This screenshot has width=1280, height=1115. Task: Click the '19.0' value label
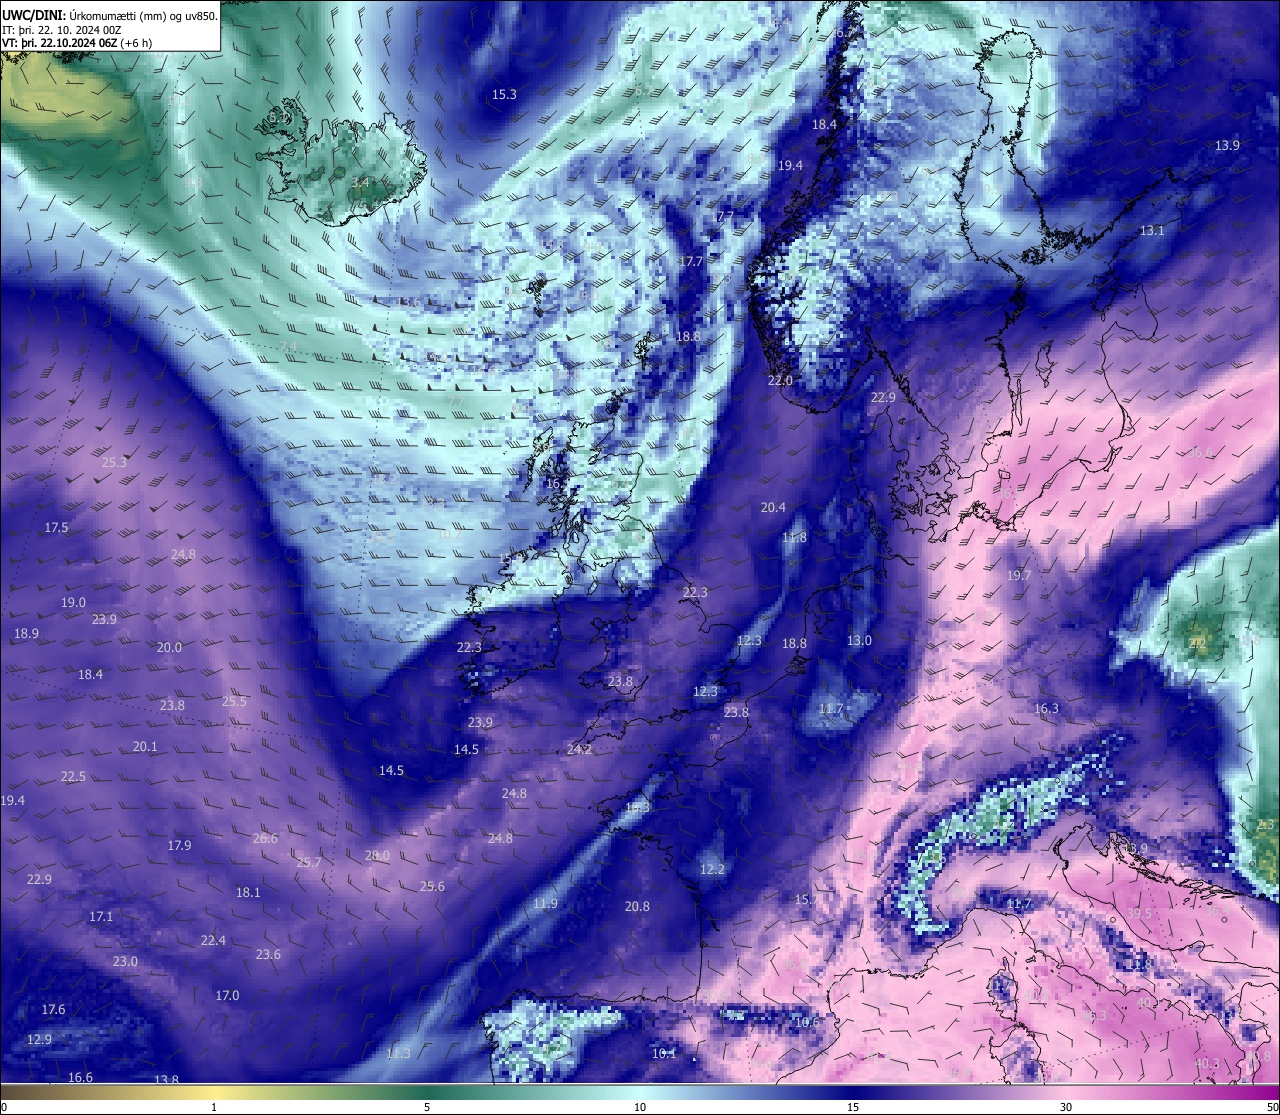(x=73, y=603)
